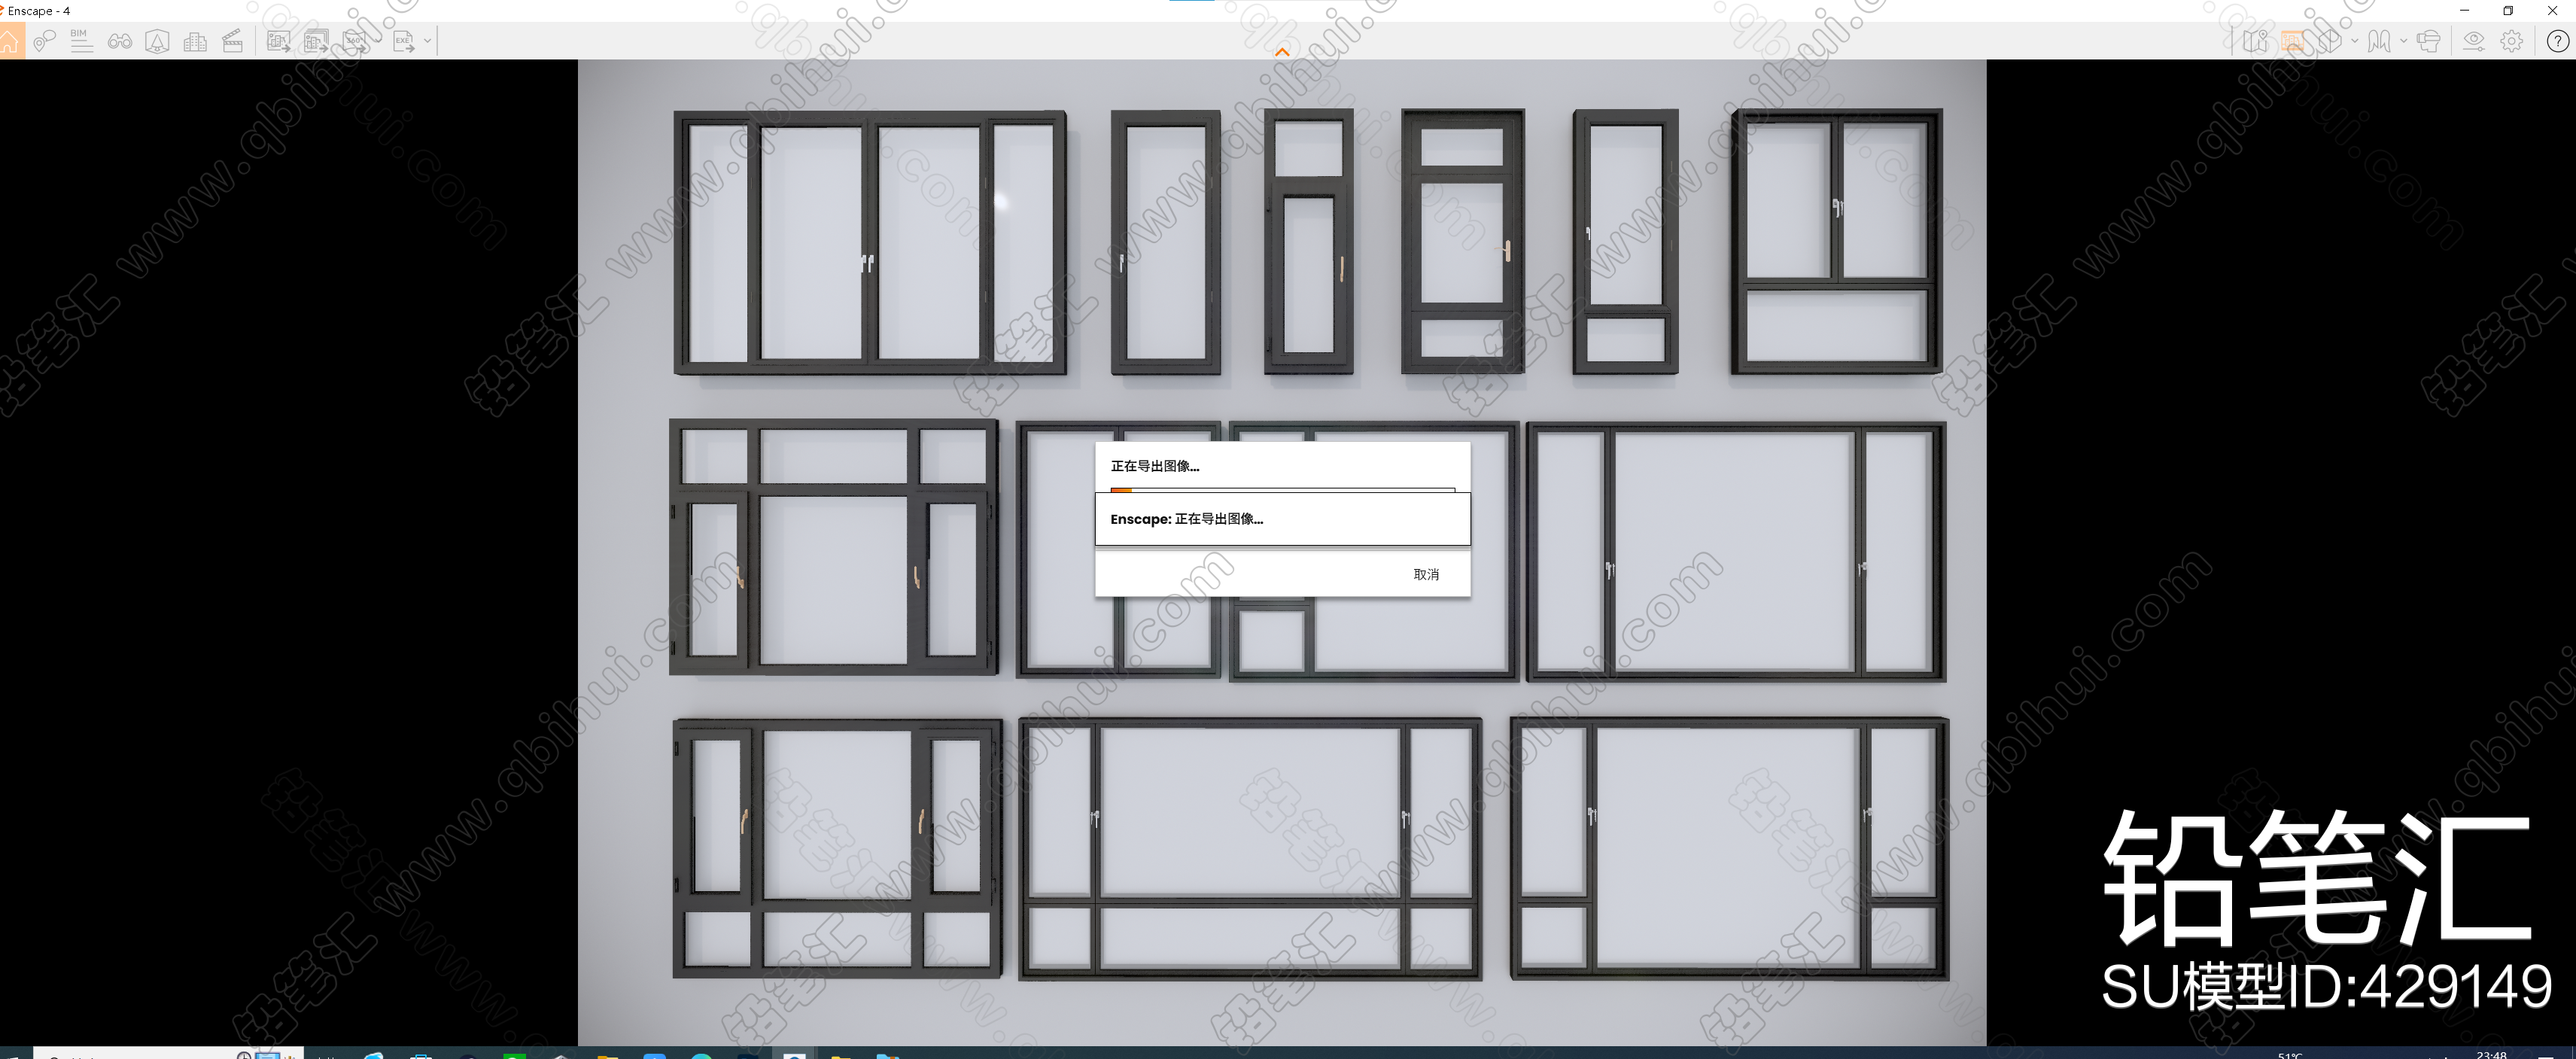Click the batch rendering export icon
Screen dimensions: 2576x1059
click(x=316, y=41)
